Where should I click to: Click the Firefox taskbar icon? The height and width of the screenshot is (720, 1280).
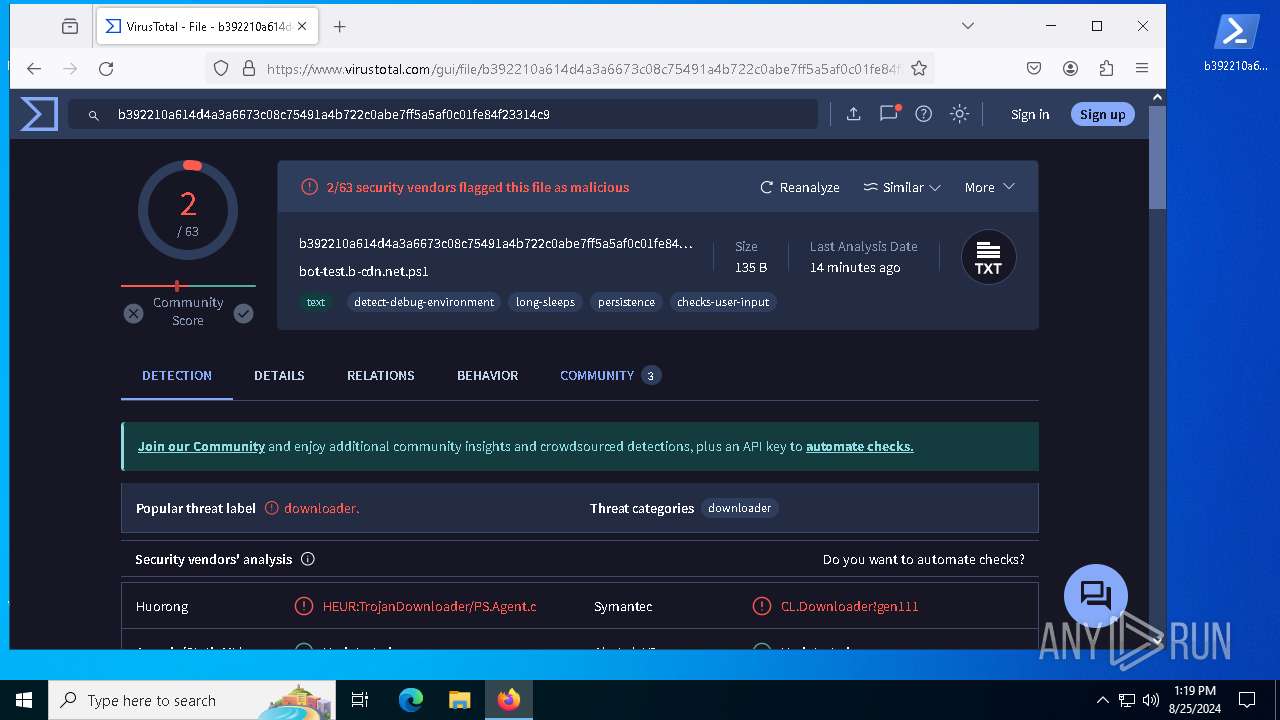coord(509,700)
